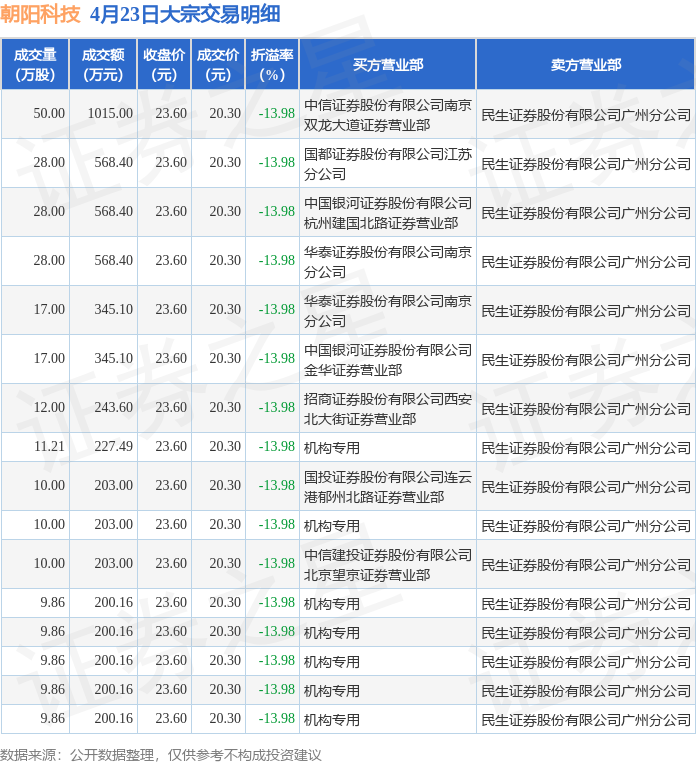Click seller 民生证券 in the 227.49 row
Viewport: 696px width, 764px height.
click(585, 448)
